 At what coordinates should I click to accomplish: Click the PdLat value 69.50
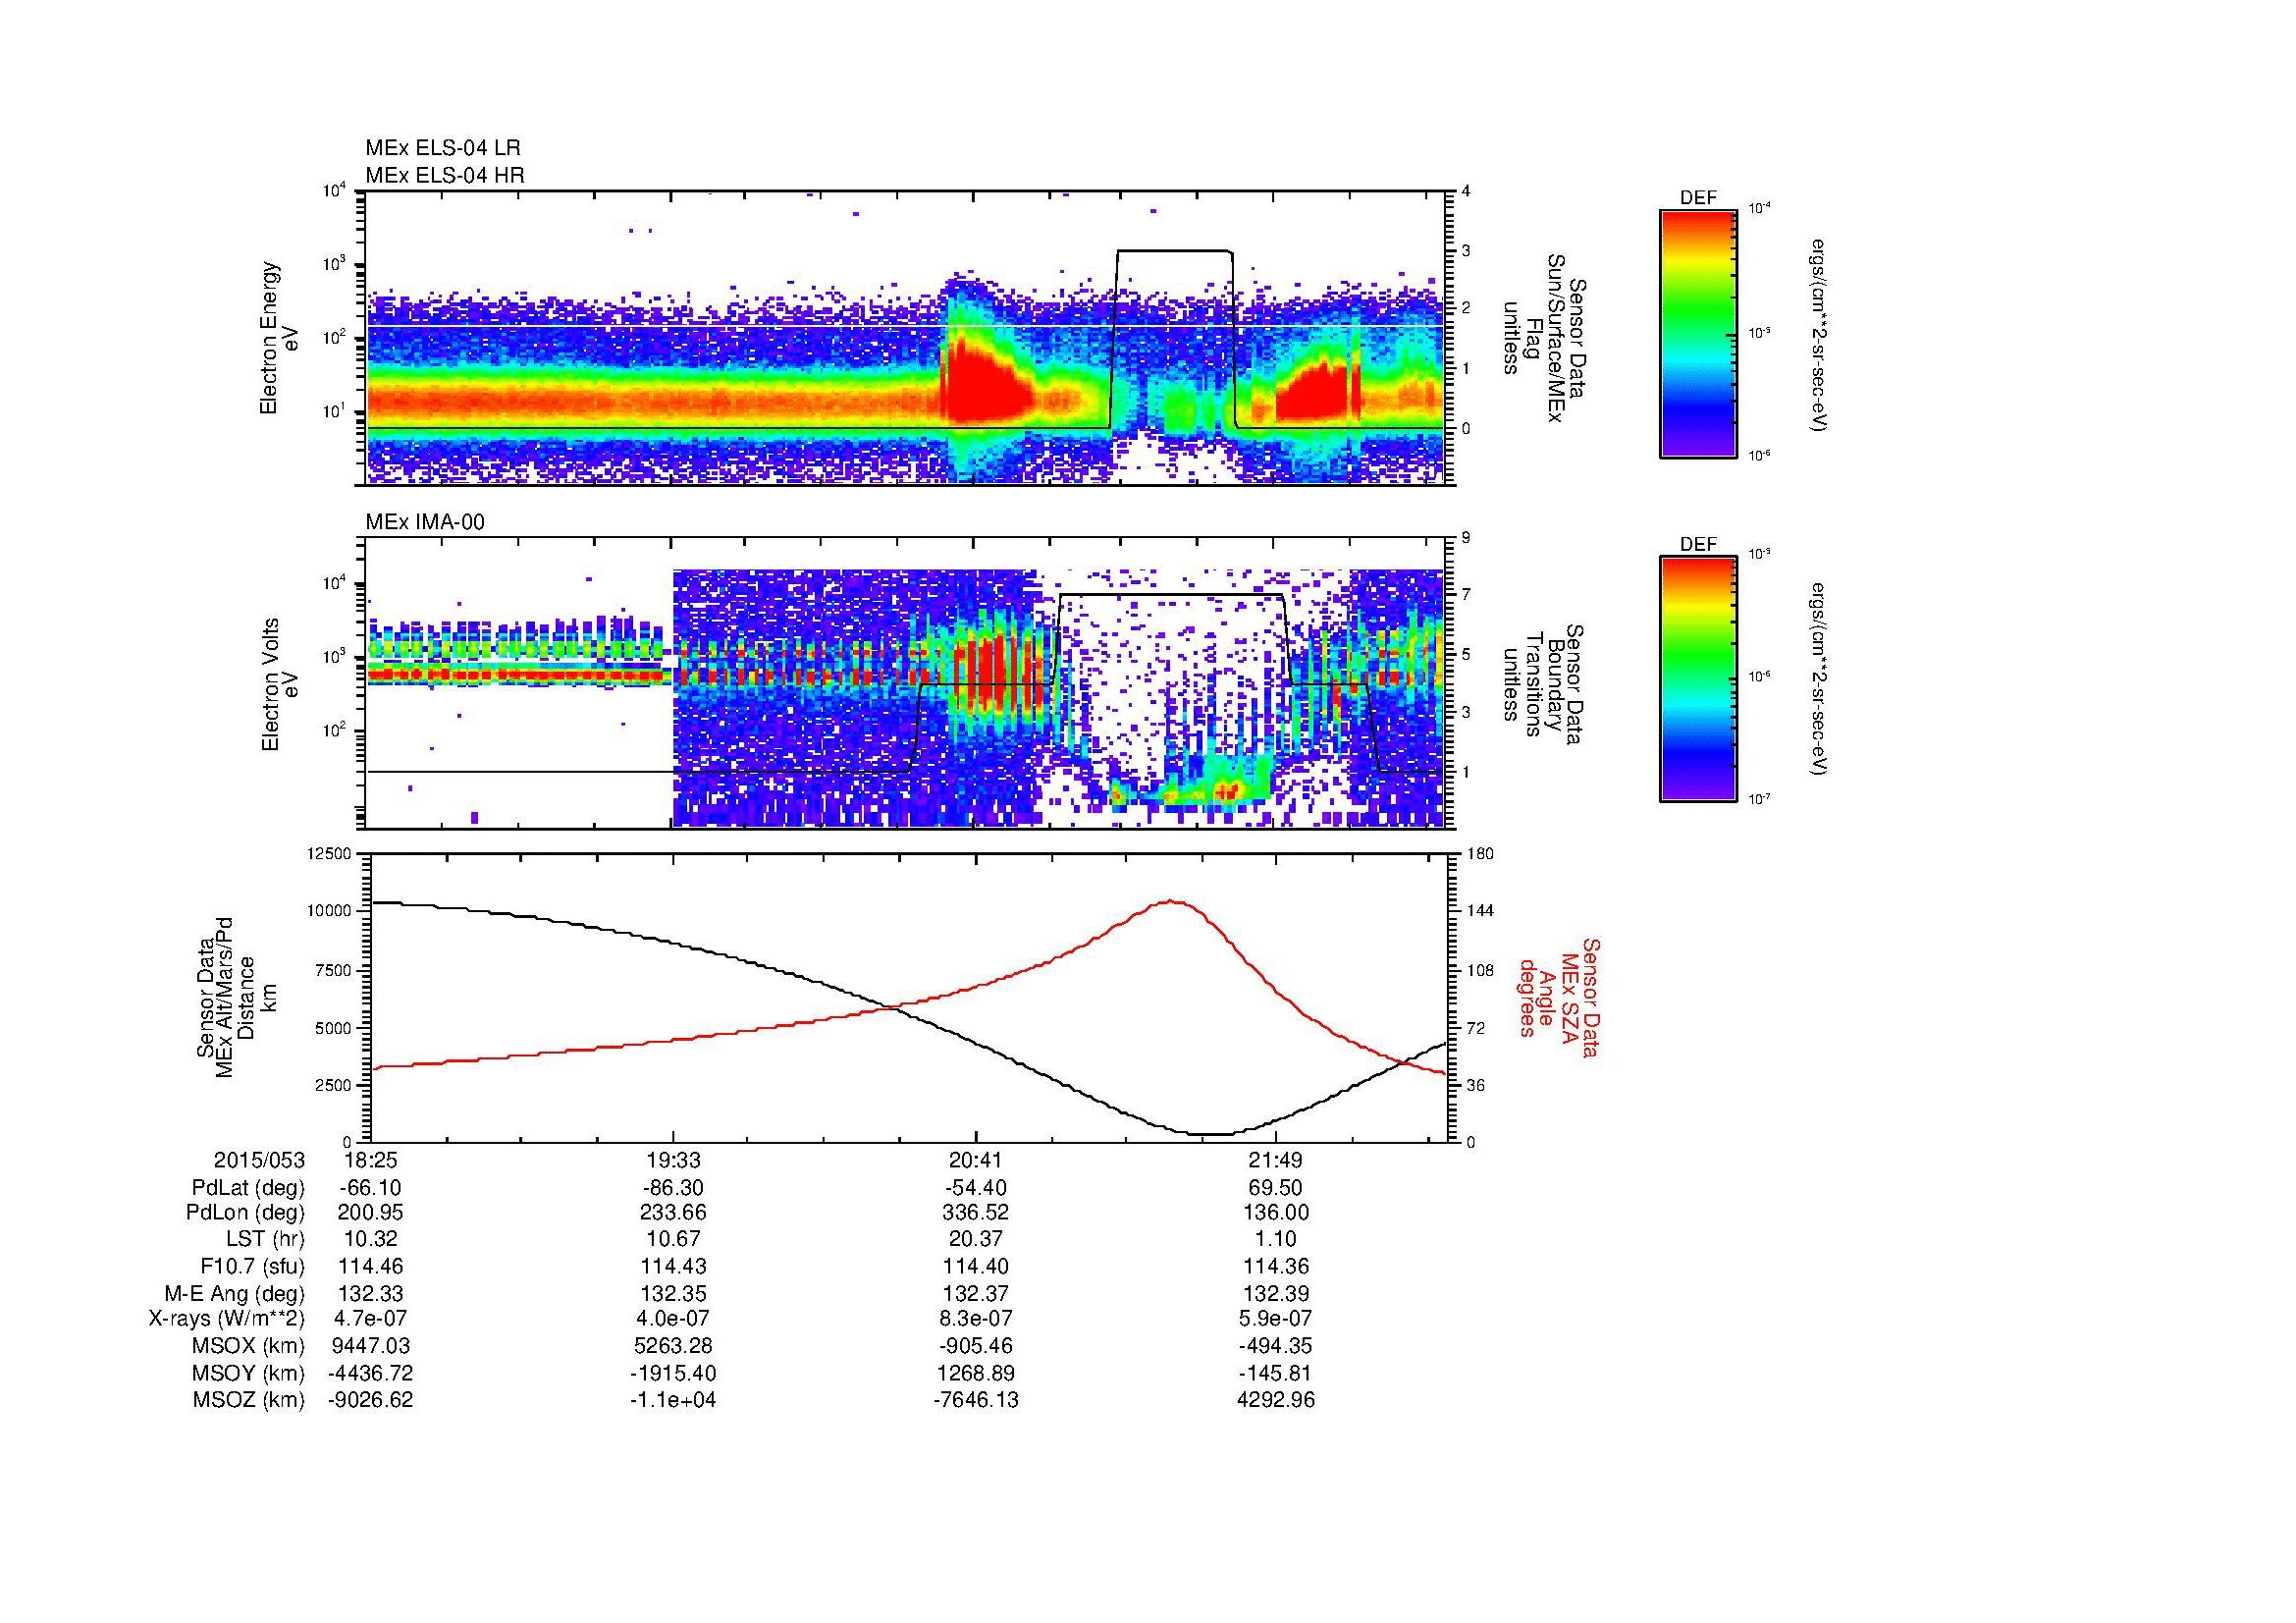[1276, 1187]
